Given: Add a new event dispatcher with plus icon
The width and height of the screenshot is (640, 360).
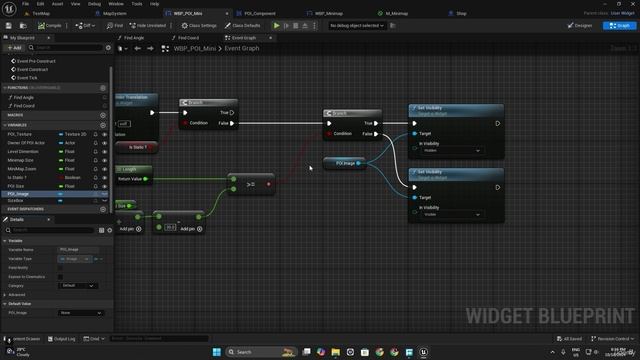Looking at the screenshot, I should pyautogui.click(x=103, y=209).
